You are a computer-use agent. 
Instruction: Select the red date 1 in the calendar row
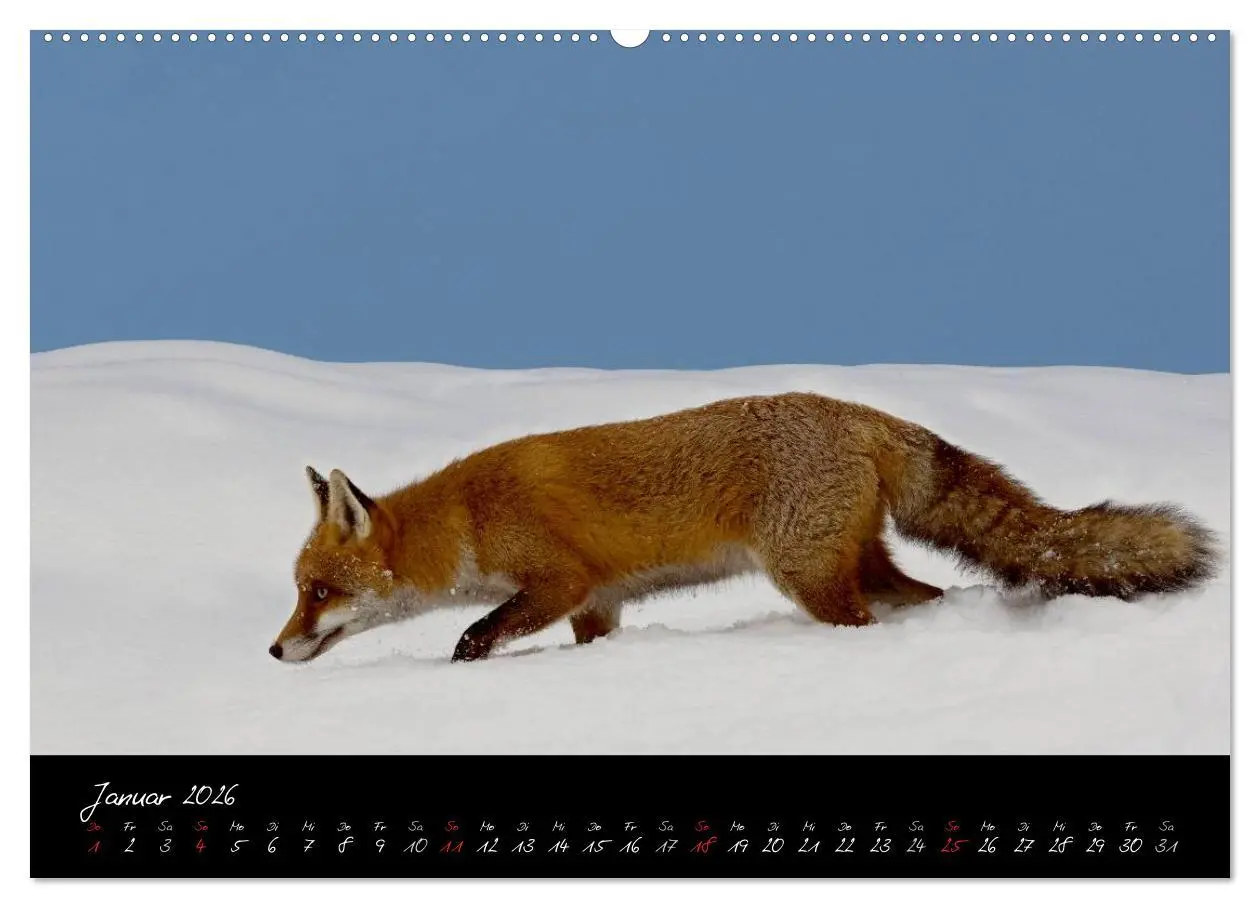pyautogui.click(x=94, y=846)
